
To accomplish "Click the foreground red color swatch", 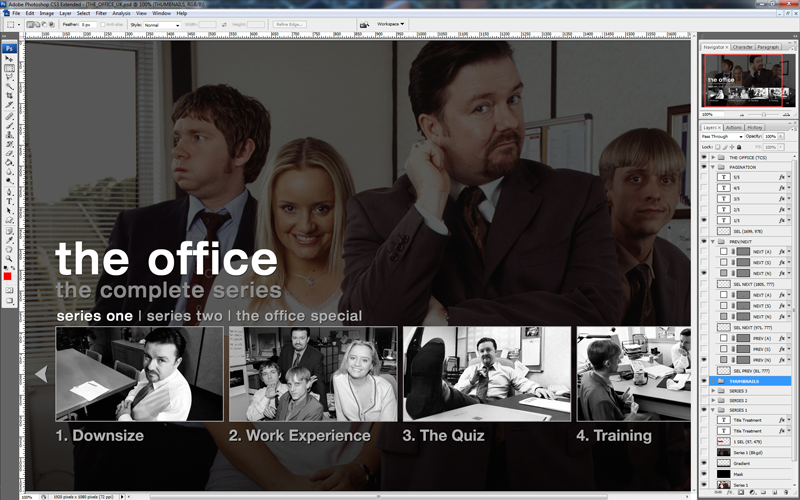I will (7, 276).
